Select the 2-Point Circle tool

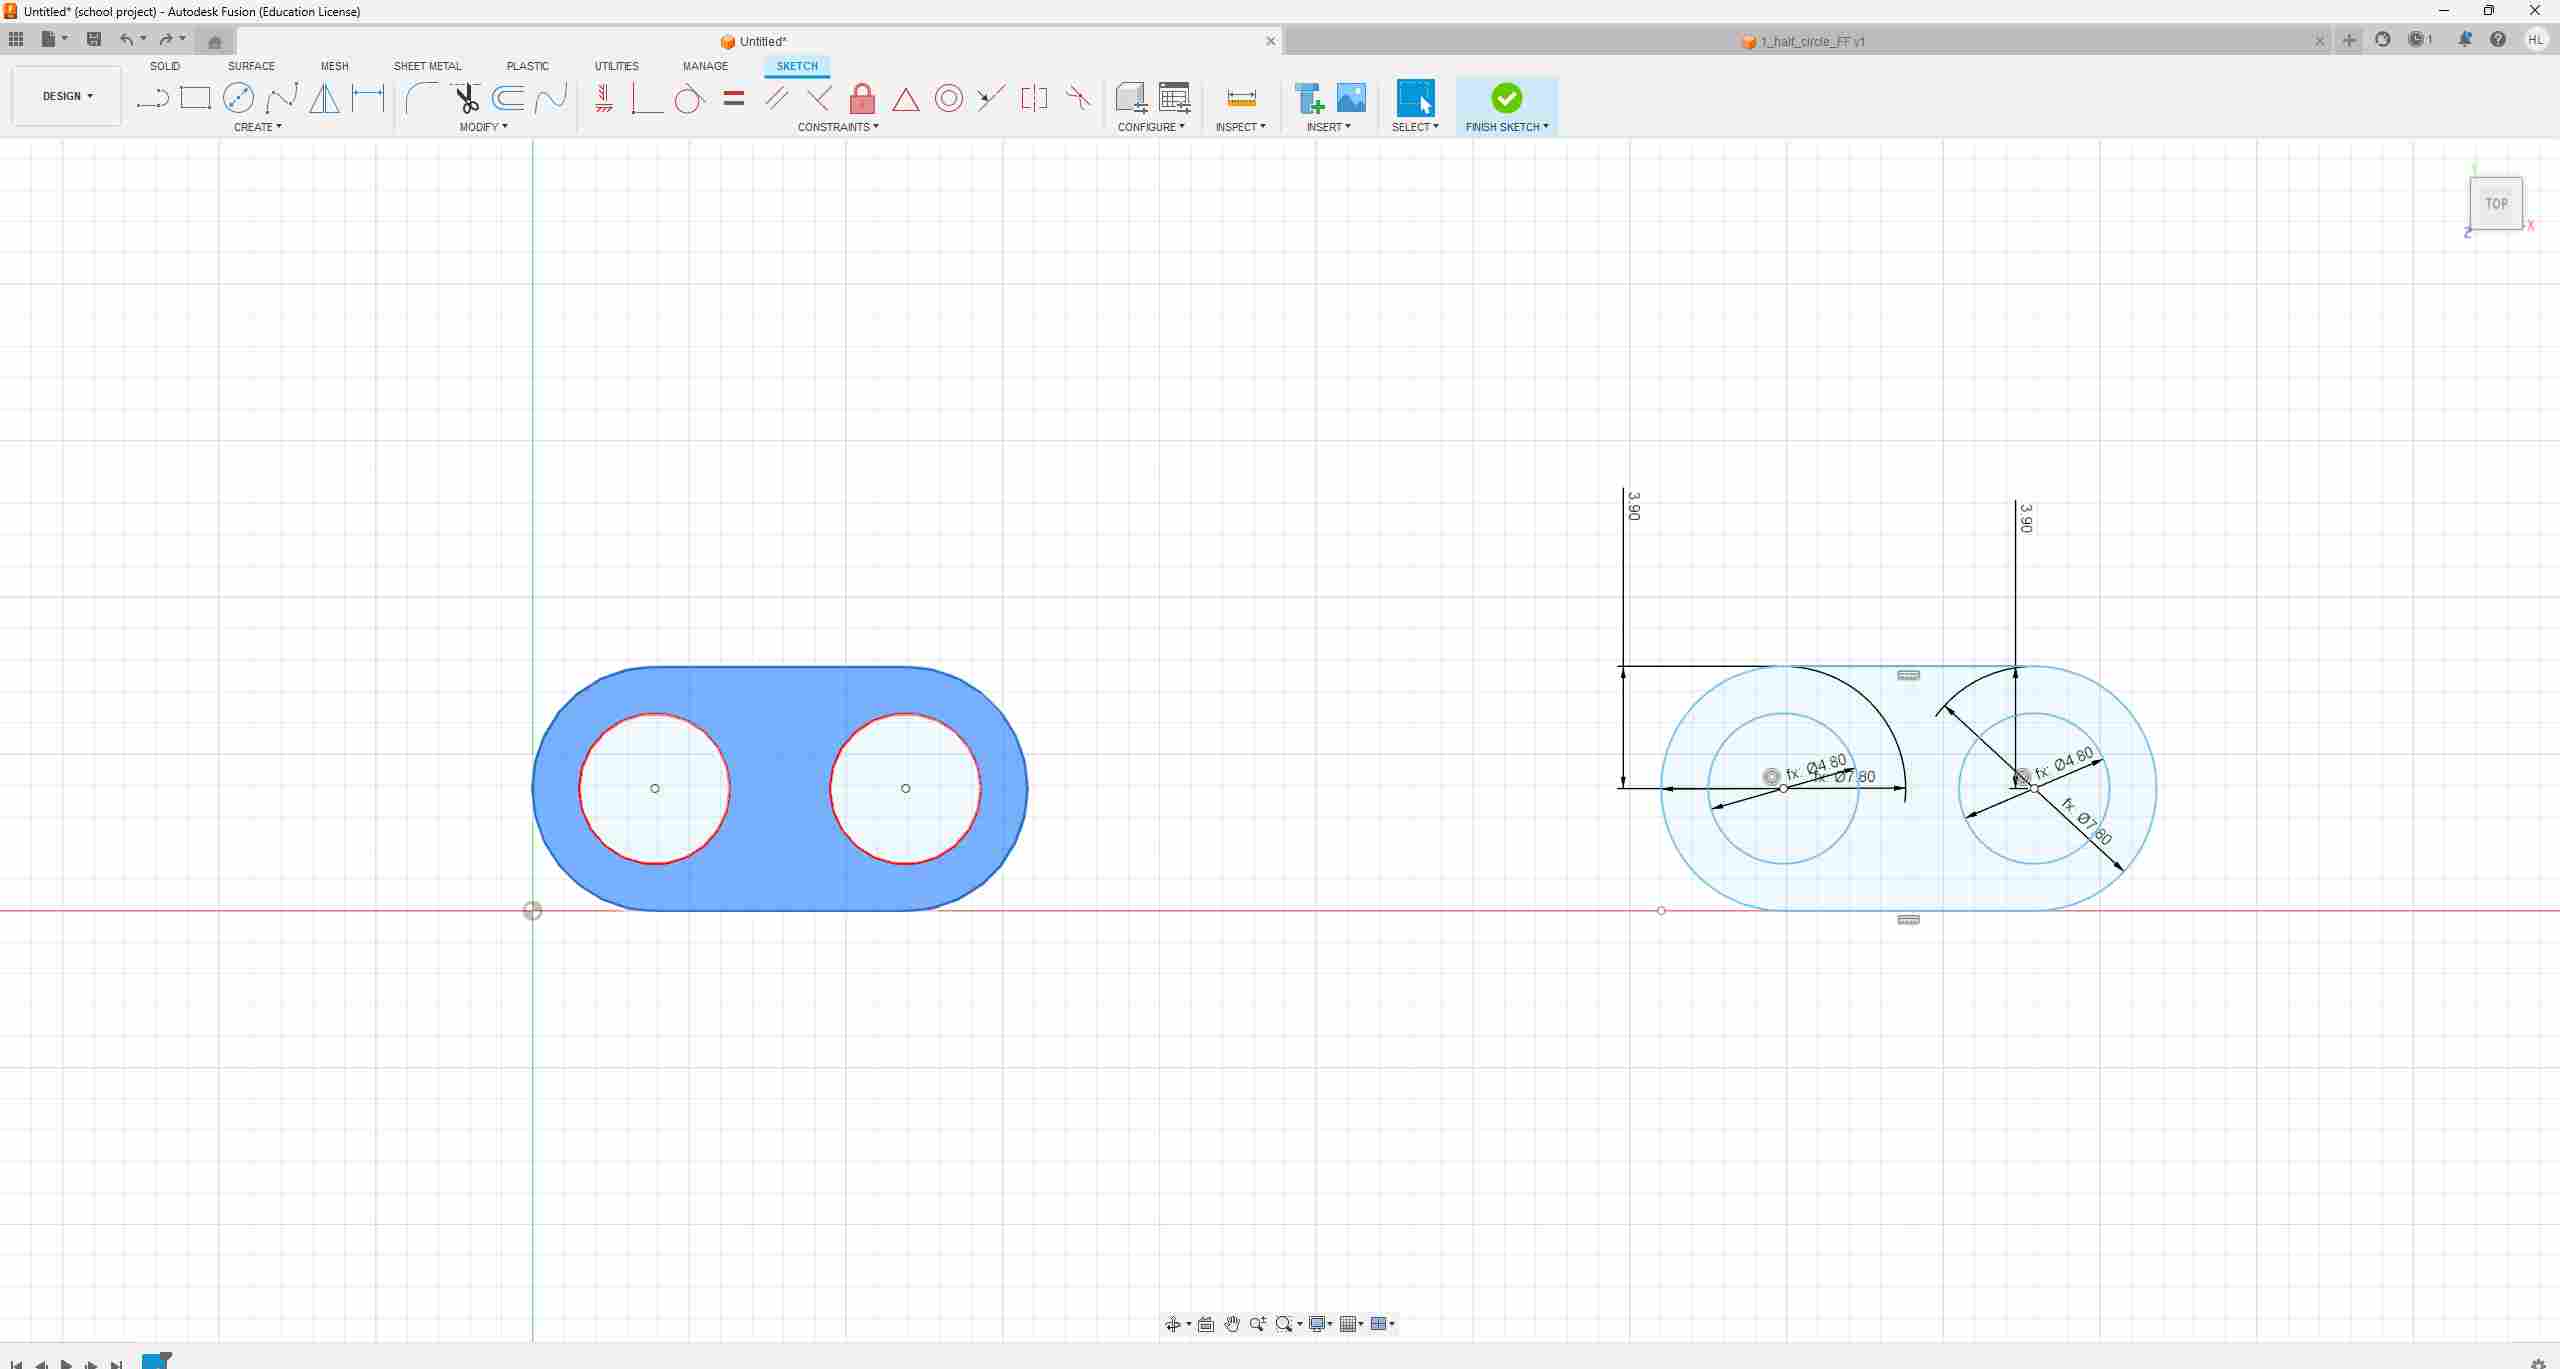[x=238, y=98]
